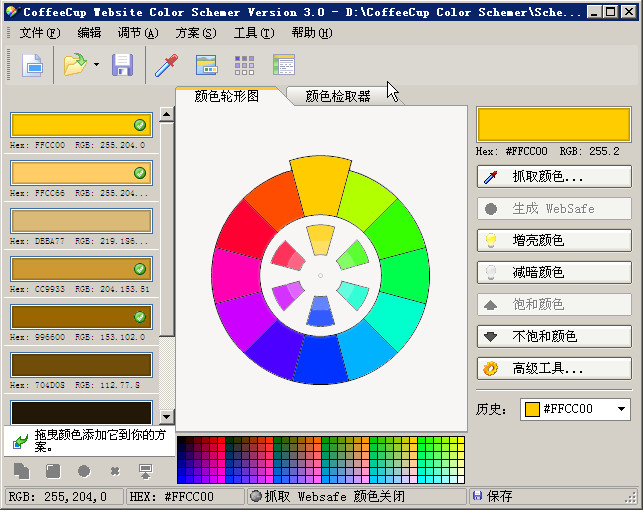Select the CC9933 swatch in scheme list
The image size is (643, 511).
pyautogui.click(x=80, y=269)
